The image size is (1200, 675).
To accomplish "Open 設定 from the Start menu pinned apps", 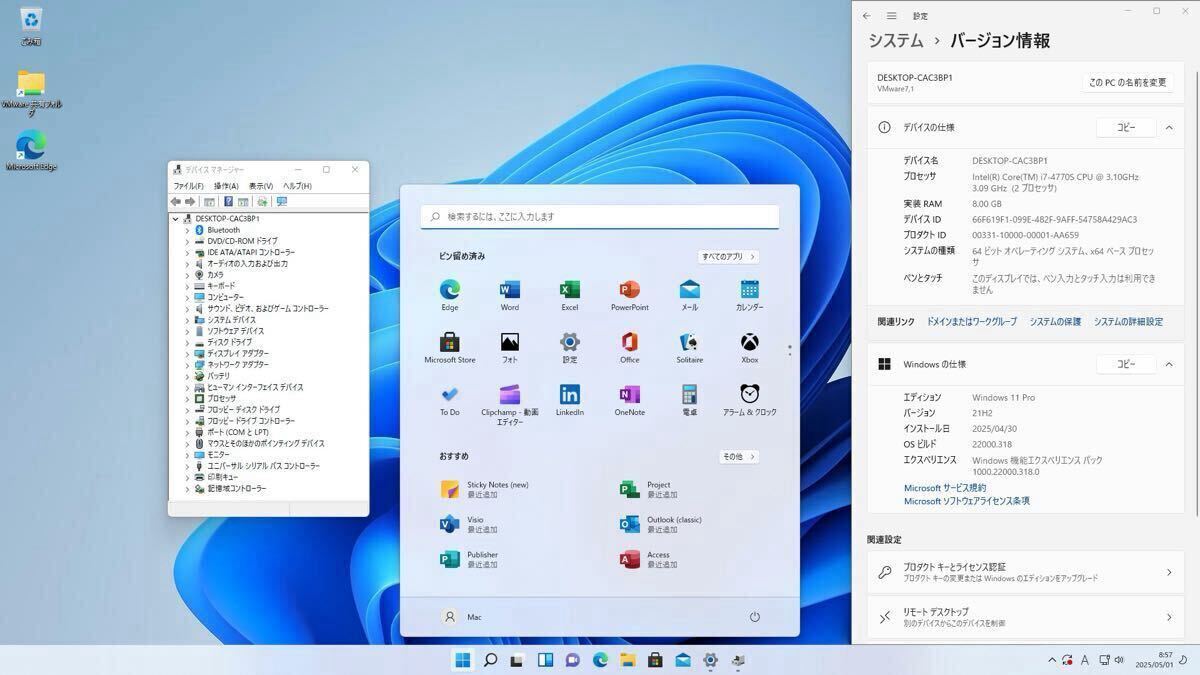I will coord(570,348).
